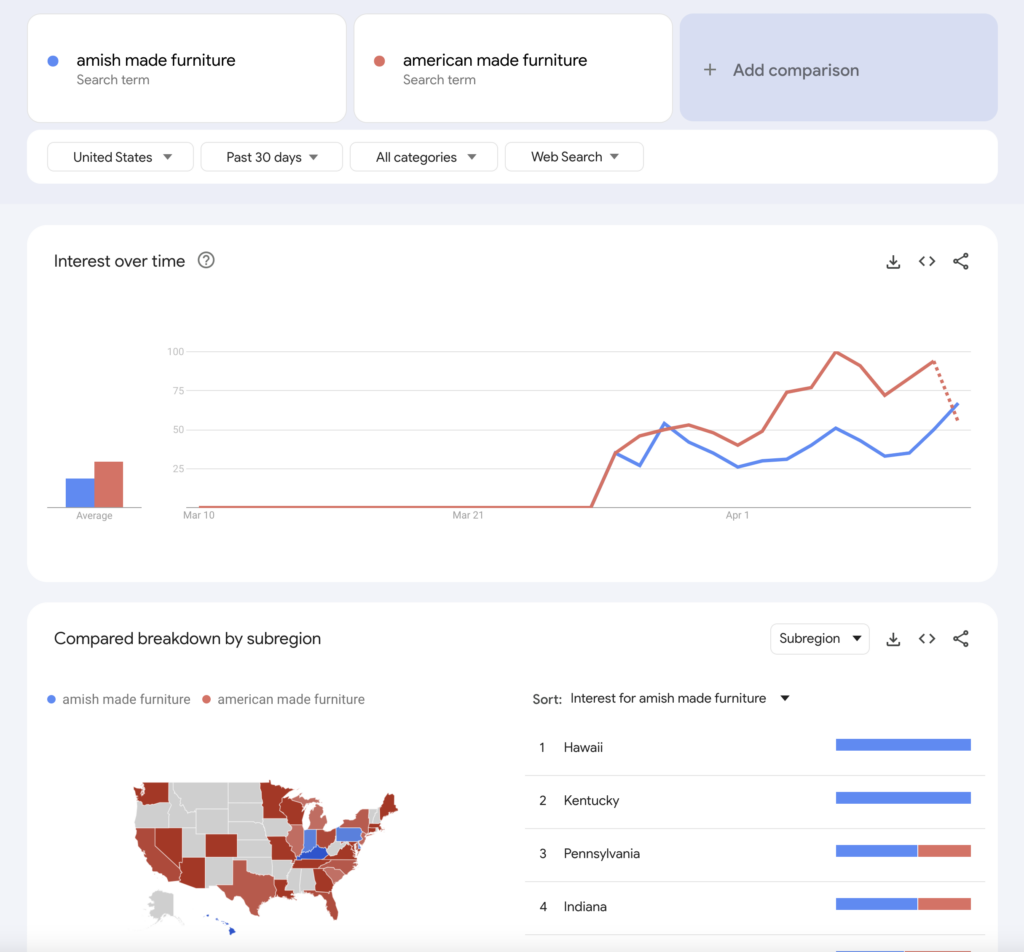1024x952 pixels.
Task: Open the Sort interest dropdown
Action: 680,698
